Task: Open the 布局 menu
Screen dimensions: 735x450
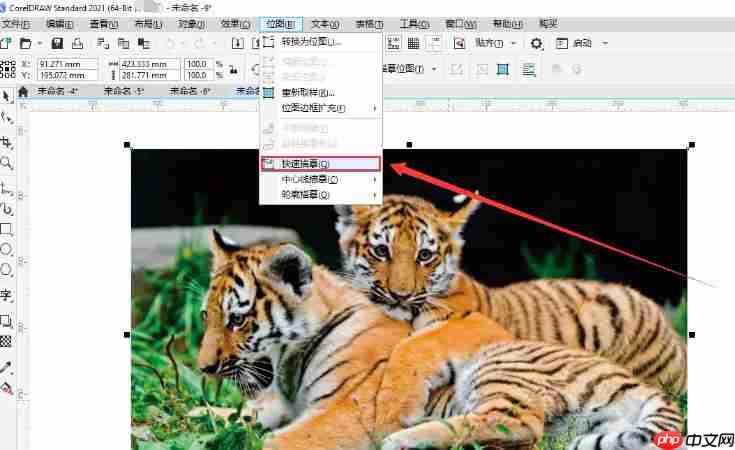Action: click(x=148, y=24)
